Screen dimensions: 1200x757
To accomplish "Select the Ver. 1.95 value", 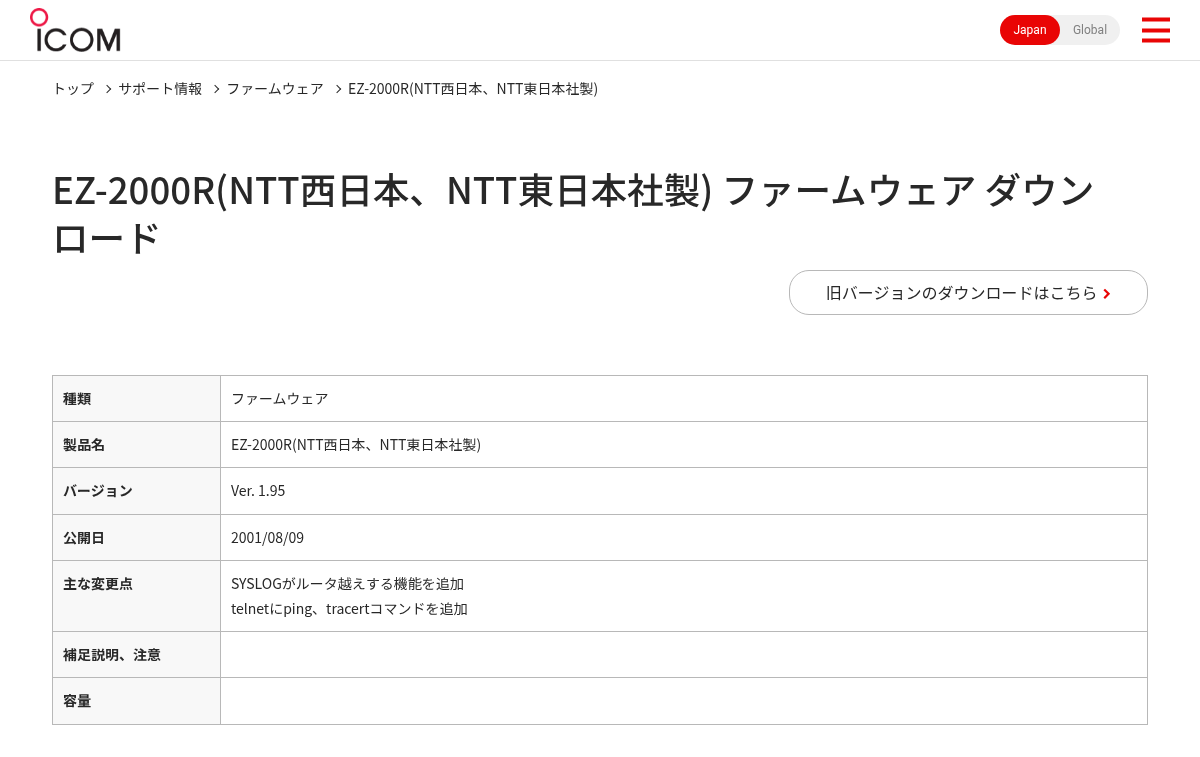I will (x=258, y=491).
